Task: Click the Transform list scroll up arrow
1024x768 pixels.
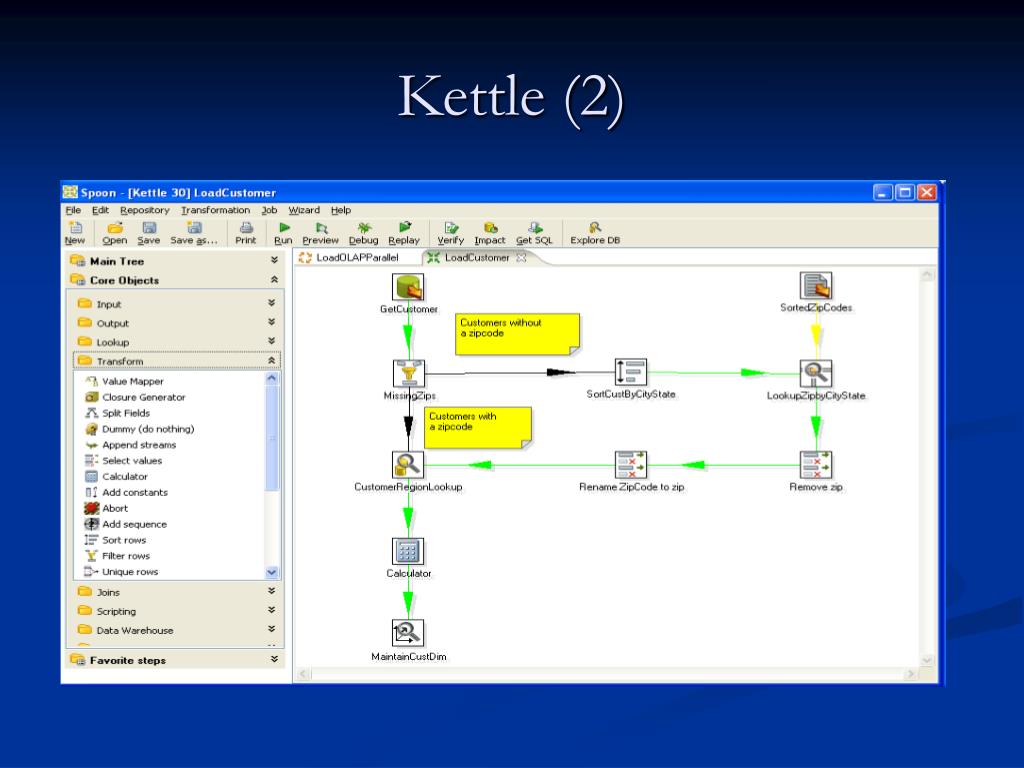Action: point(272,378)
